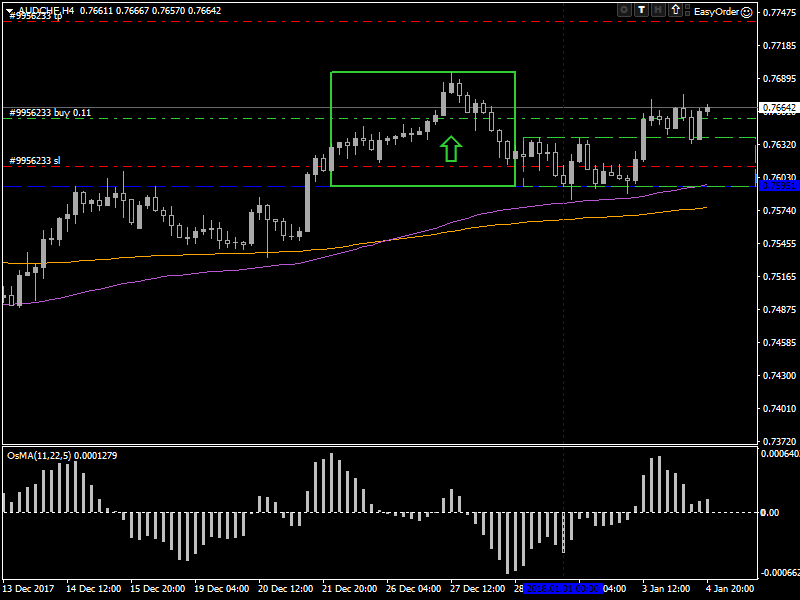Viewport: 800px width, 600px height.
Task: Click the up arrow button in toolbar
Action: [x=676, y=10]
